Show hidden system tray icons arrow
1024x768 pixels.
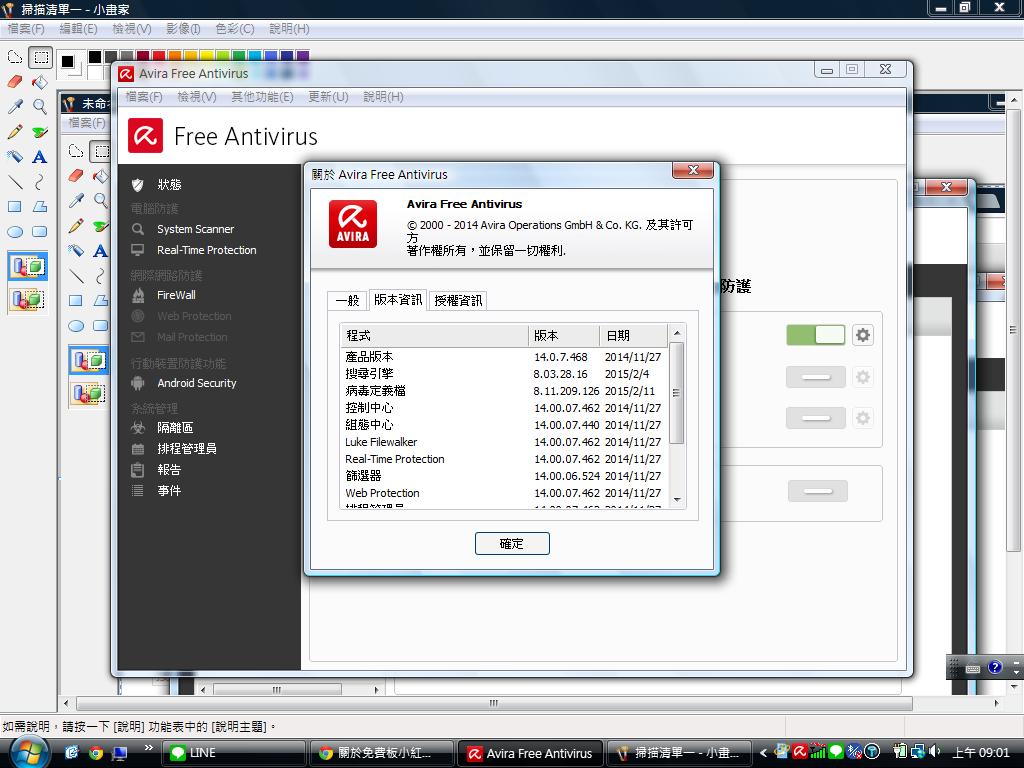[x=763, y=753]
